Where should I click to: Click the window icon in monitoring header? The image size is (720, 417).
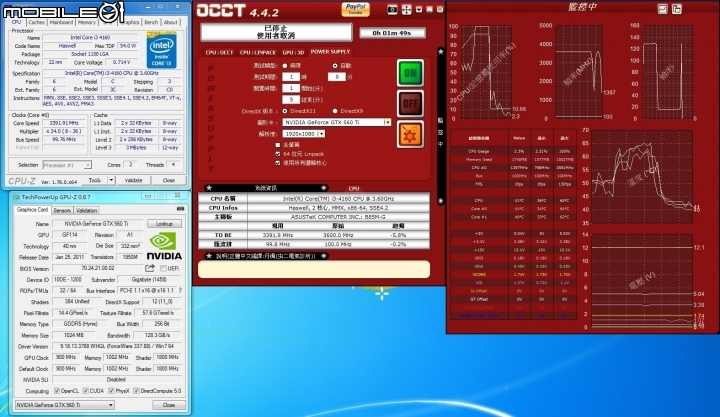click(677, 9)
